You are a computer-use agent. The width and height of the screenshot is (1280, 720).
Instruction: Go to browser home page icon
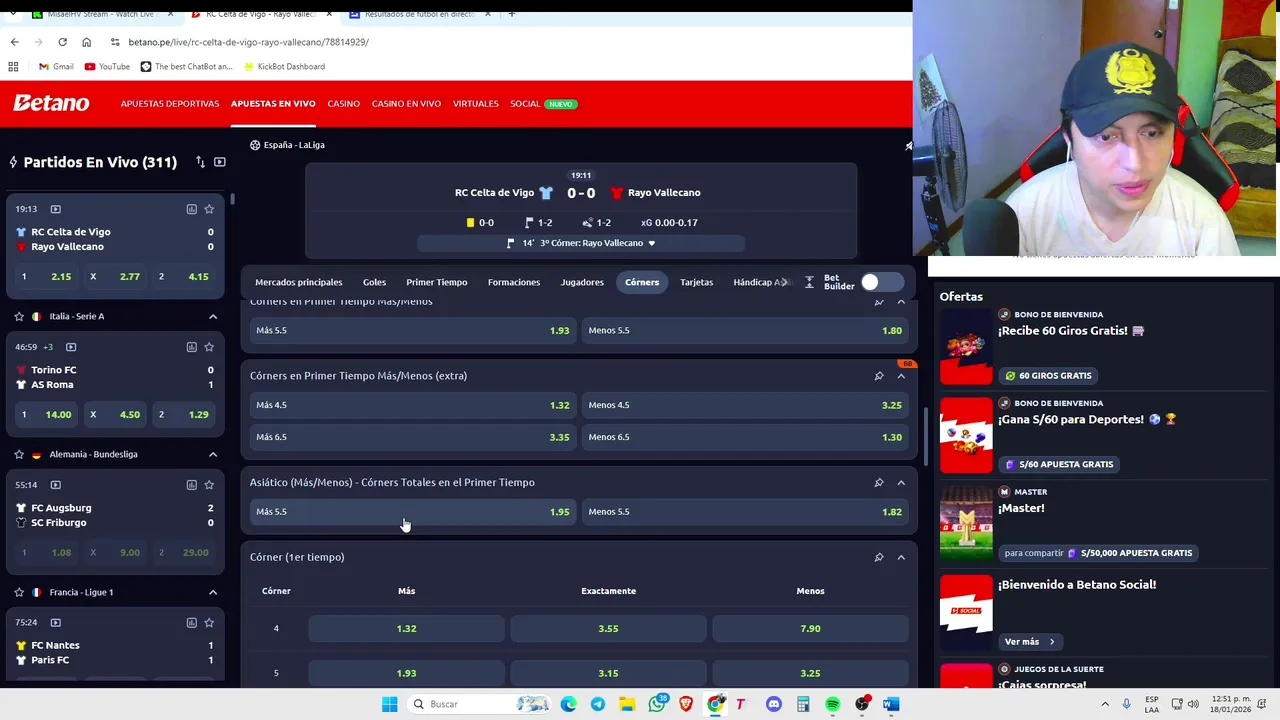tap(86, 42)
